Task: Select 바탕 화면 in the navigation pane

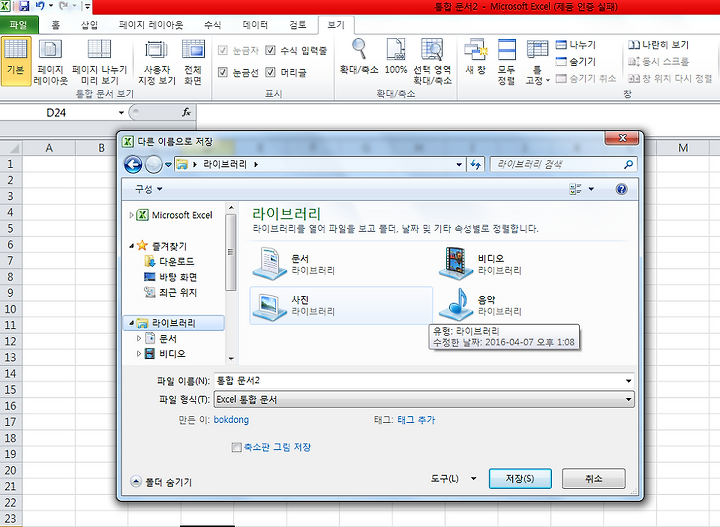Action: click(x=171, y=277)
